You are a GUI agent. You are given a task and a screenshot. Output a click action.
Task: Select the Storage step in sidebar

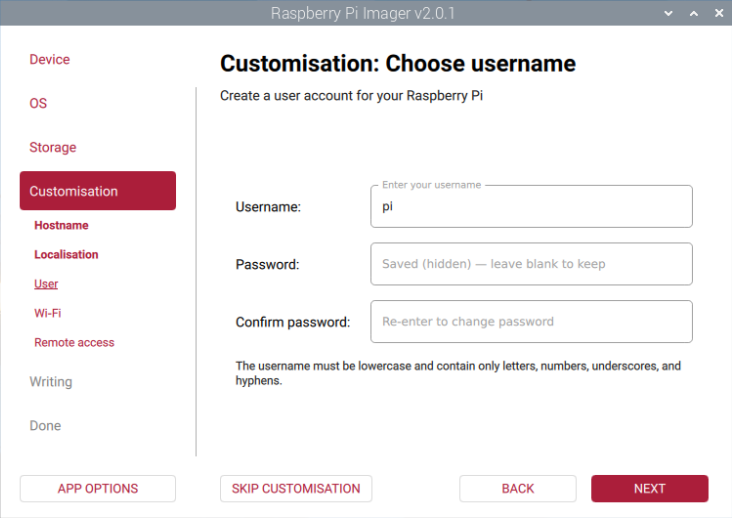click(x=52, y=147)
